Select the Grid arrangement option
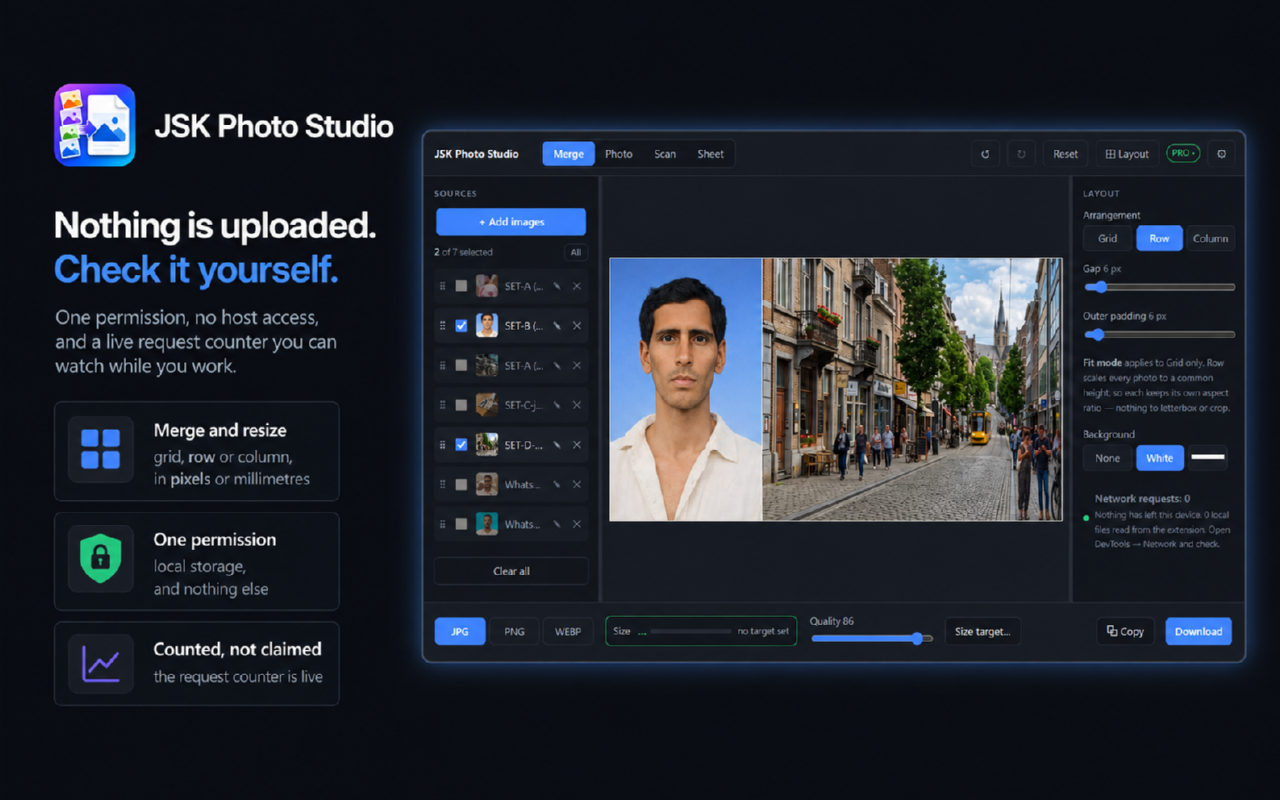 click(1108, 238)
